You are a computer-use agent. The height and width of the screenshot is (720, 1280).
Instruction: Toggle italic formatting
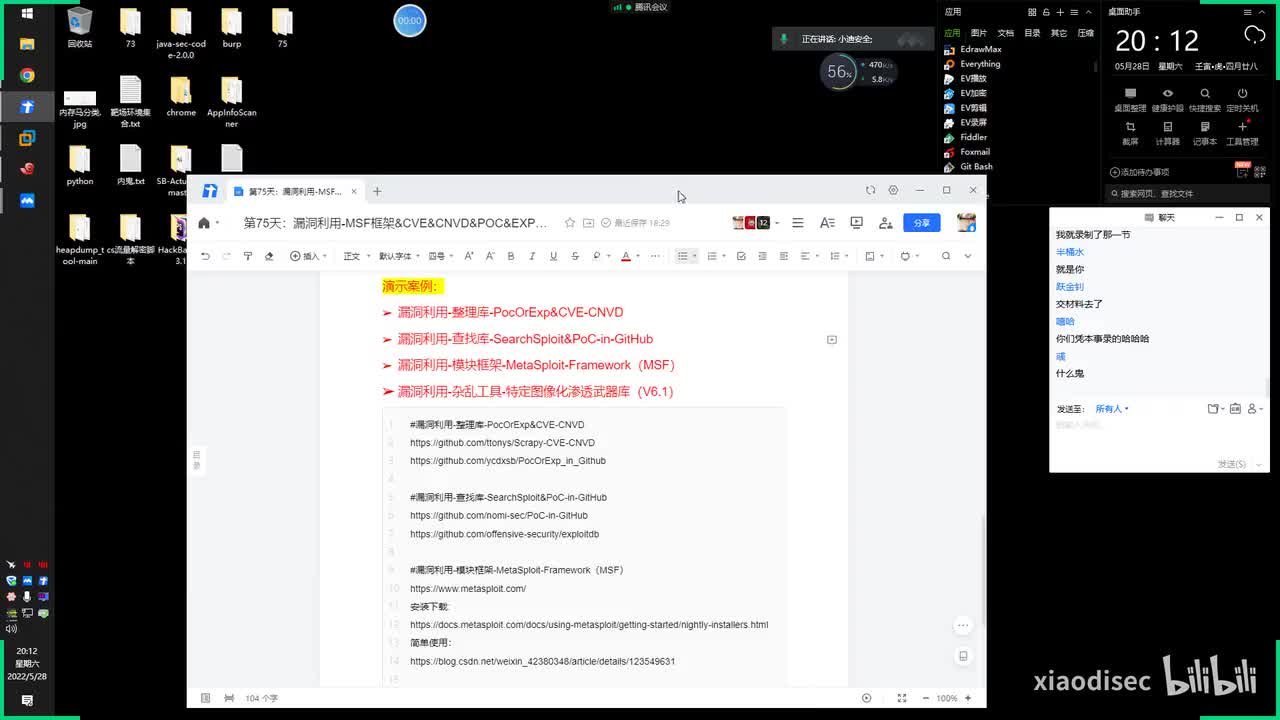coord(532,256)
